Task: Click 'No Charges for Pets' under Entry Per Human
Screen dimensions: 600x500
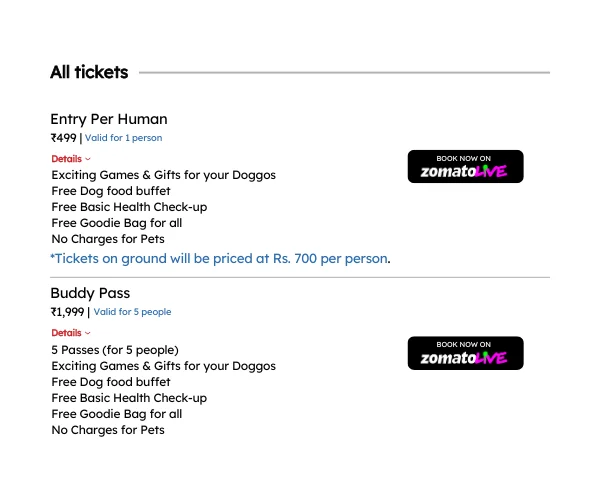Action: (x=108, y=239)
